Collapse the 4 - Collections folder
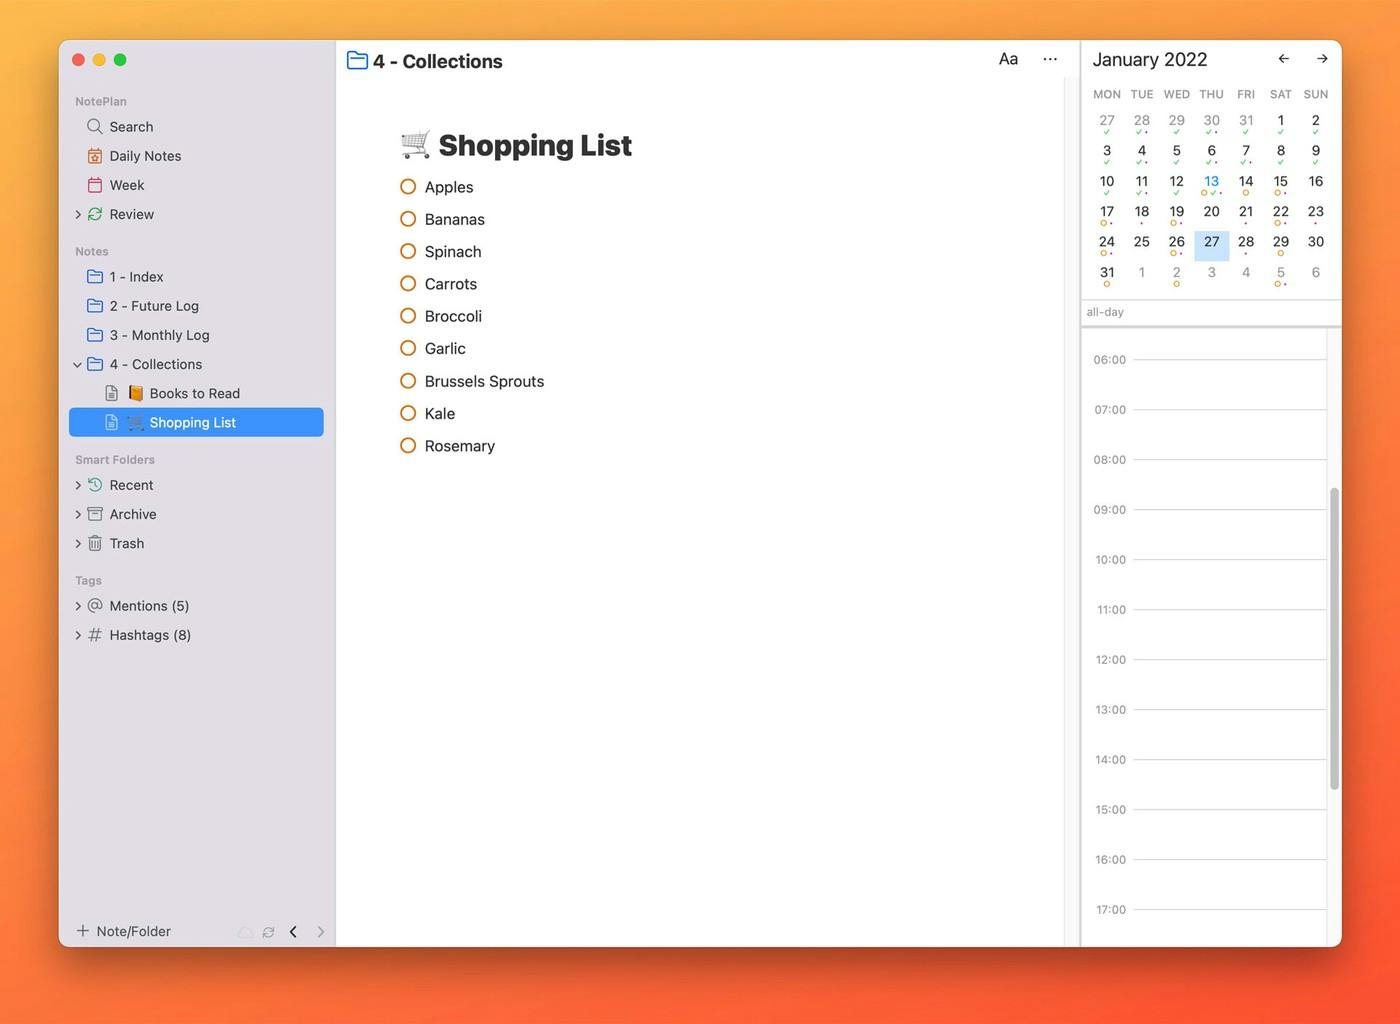 (78, 365)
